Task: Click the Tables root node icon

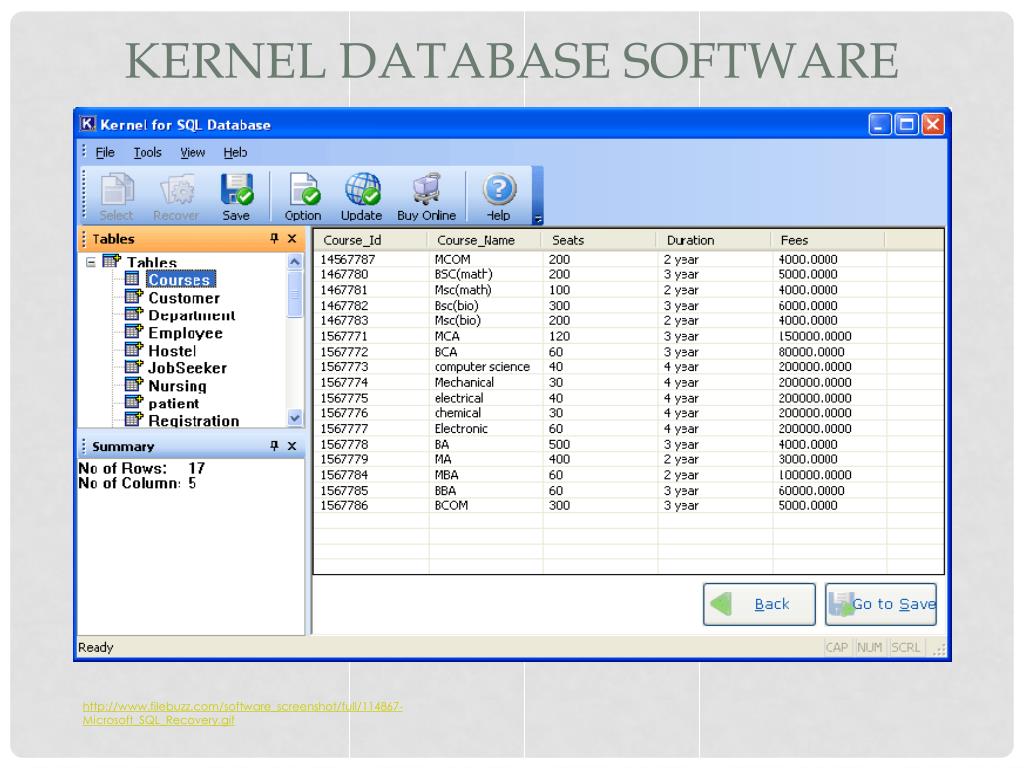Action: [x=112, y=261]
